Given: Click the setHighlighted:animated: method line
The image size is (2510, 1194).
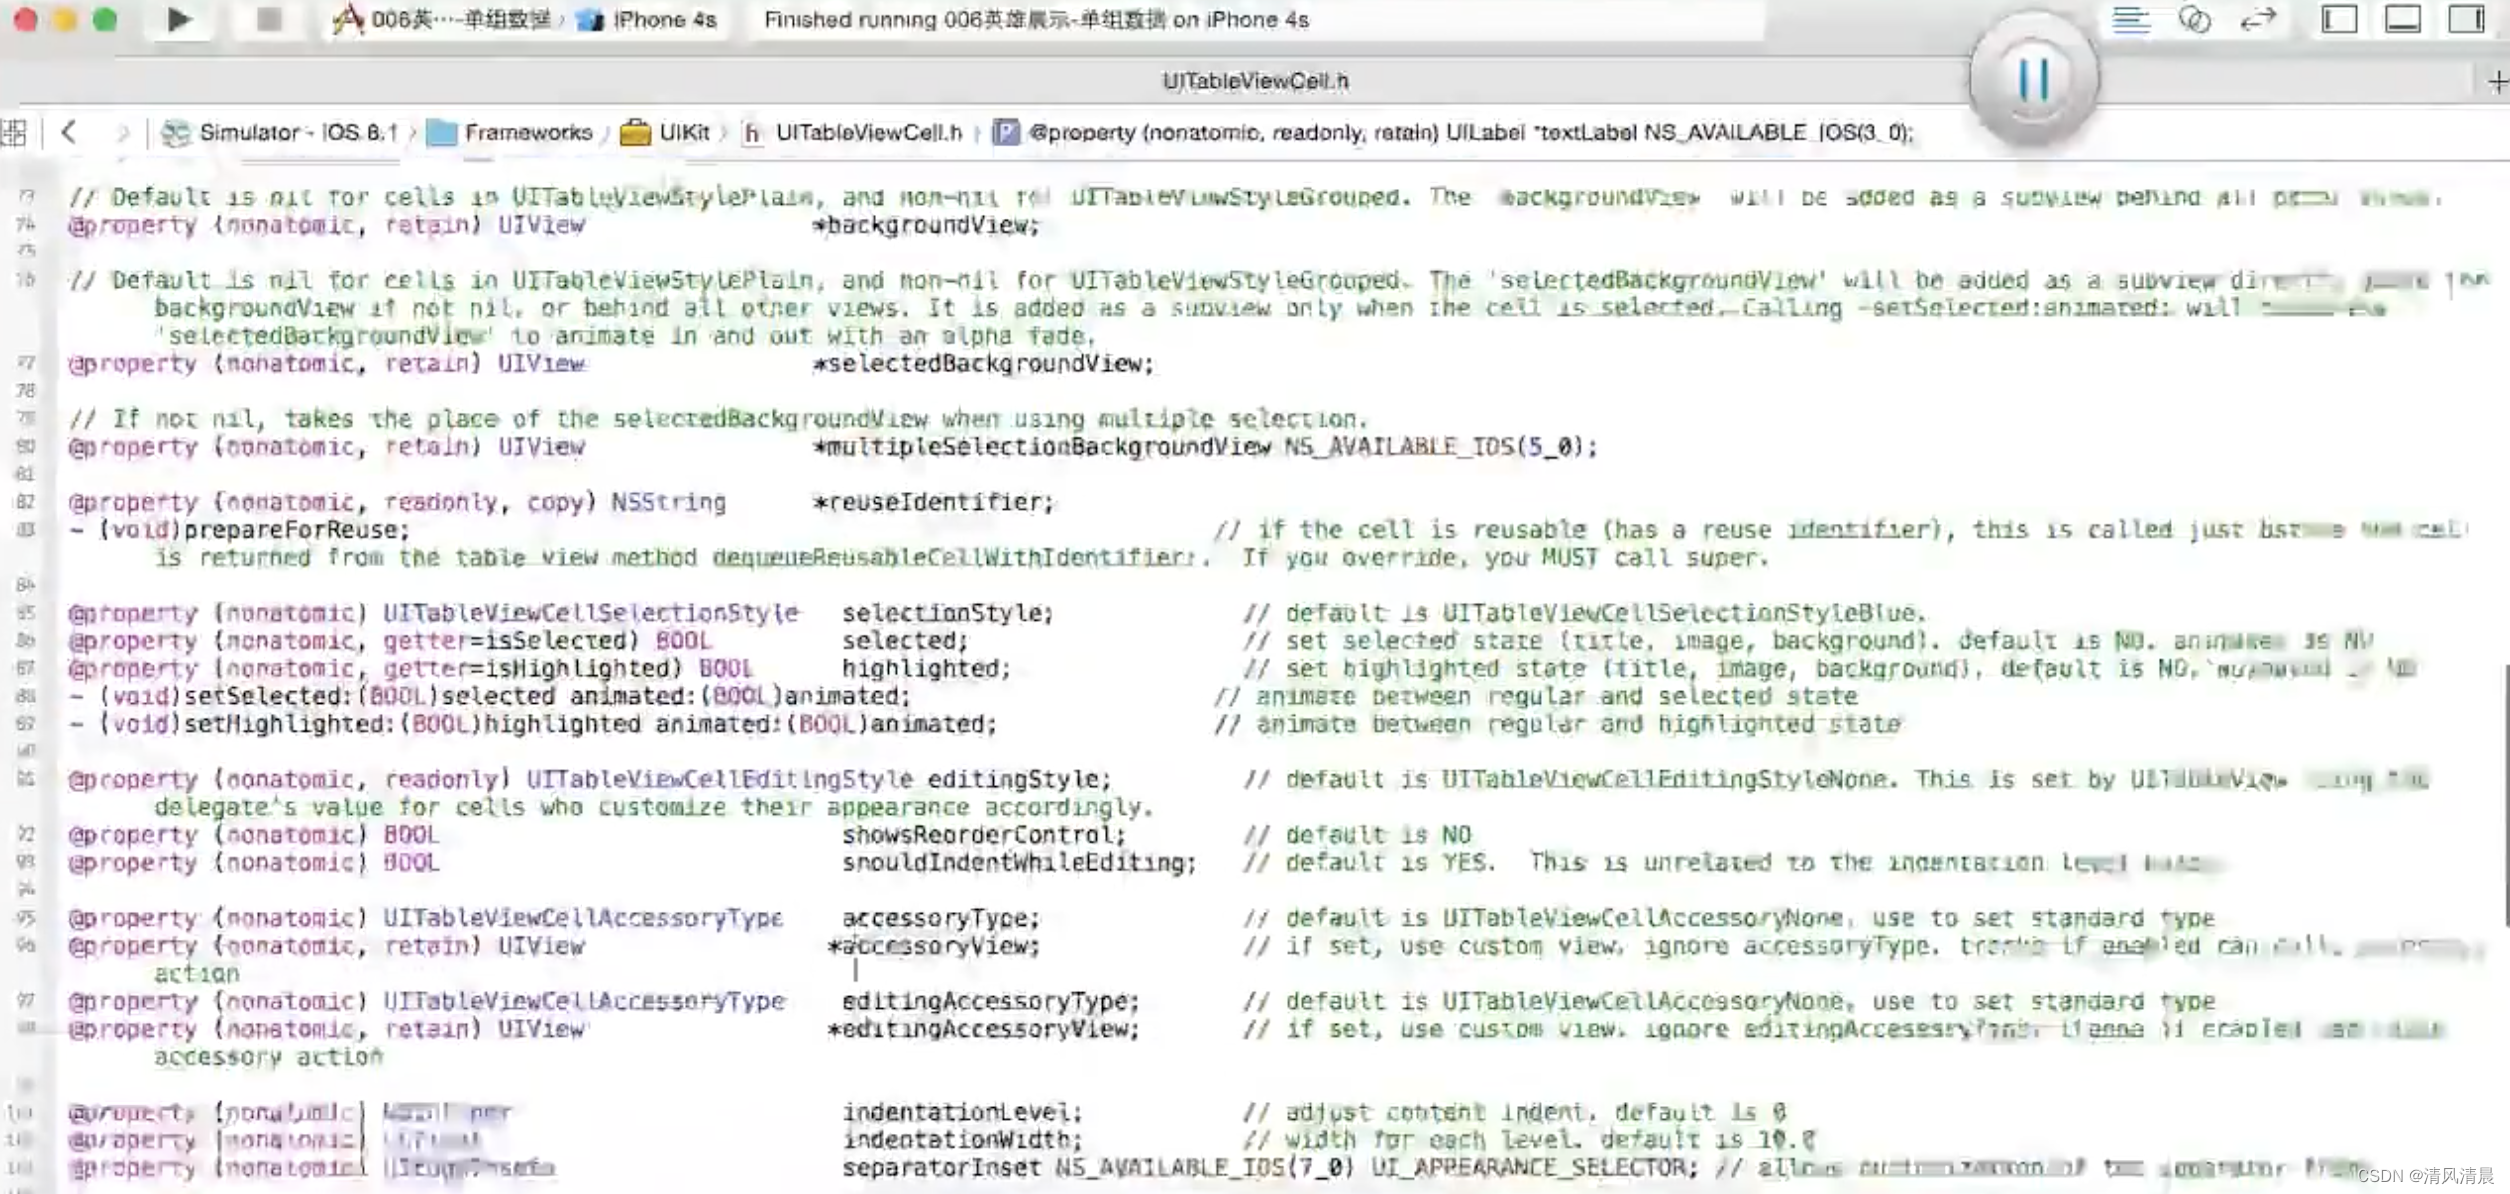Looking at the screenshot, I should [533, 724].
